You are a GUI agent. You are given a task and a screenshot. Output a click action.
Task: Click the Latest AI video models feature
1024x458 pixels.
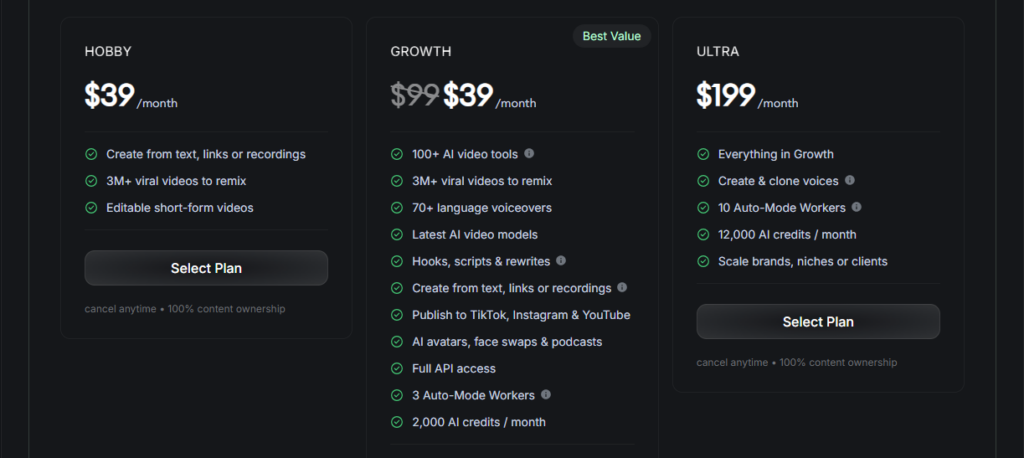click(475, 235)
